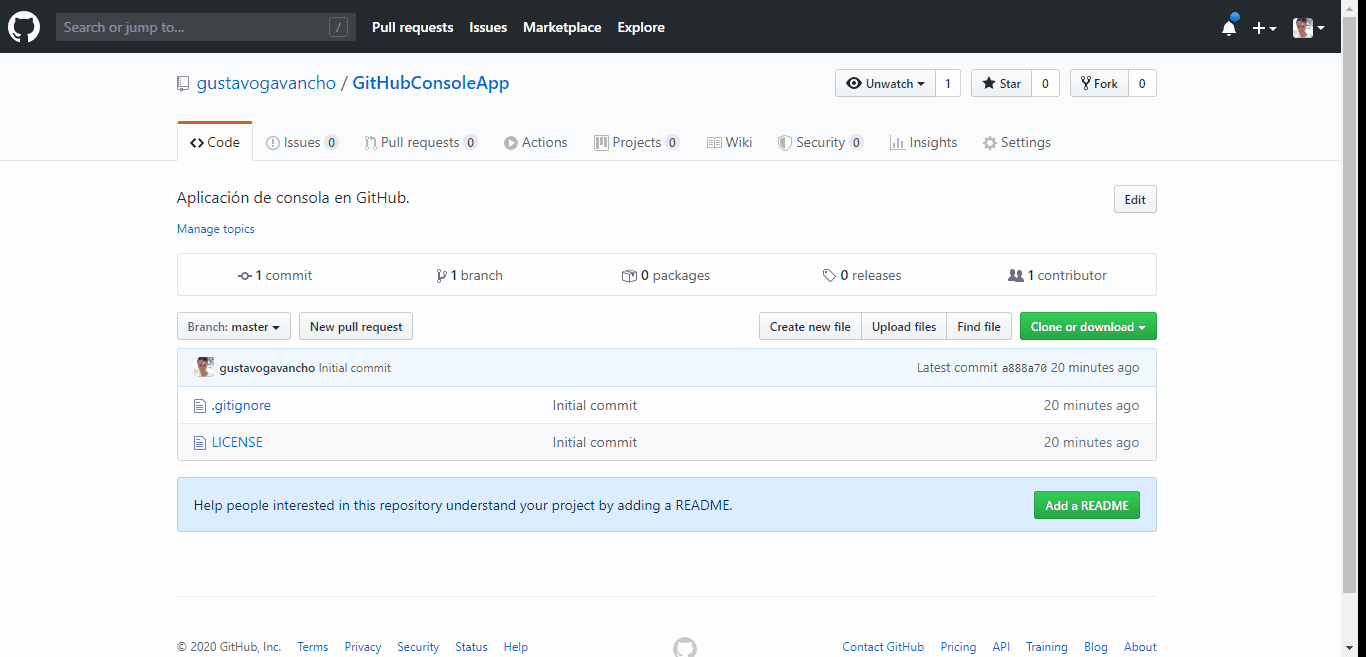The image size is (1366, 657).
Task: Open Training footer link
Action: coord(1047,647)
